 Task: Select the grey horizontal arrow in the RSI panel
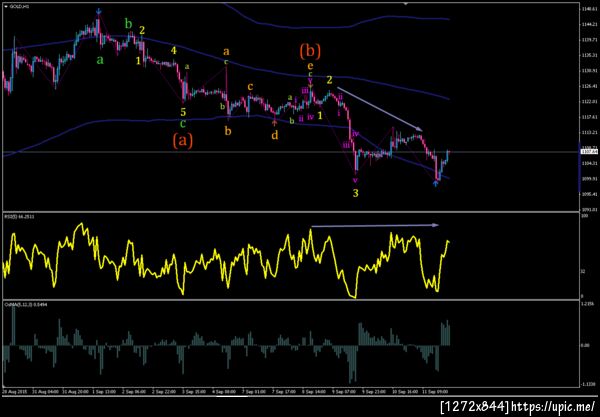tap(375, 226)
